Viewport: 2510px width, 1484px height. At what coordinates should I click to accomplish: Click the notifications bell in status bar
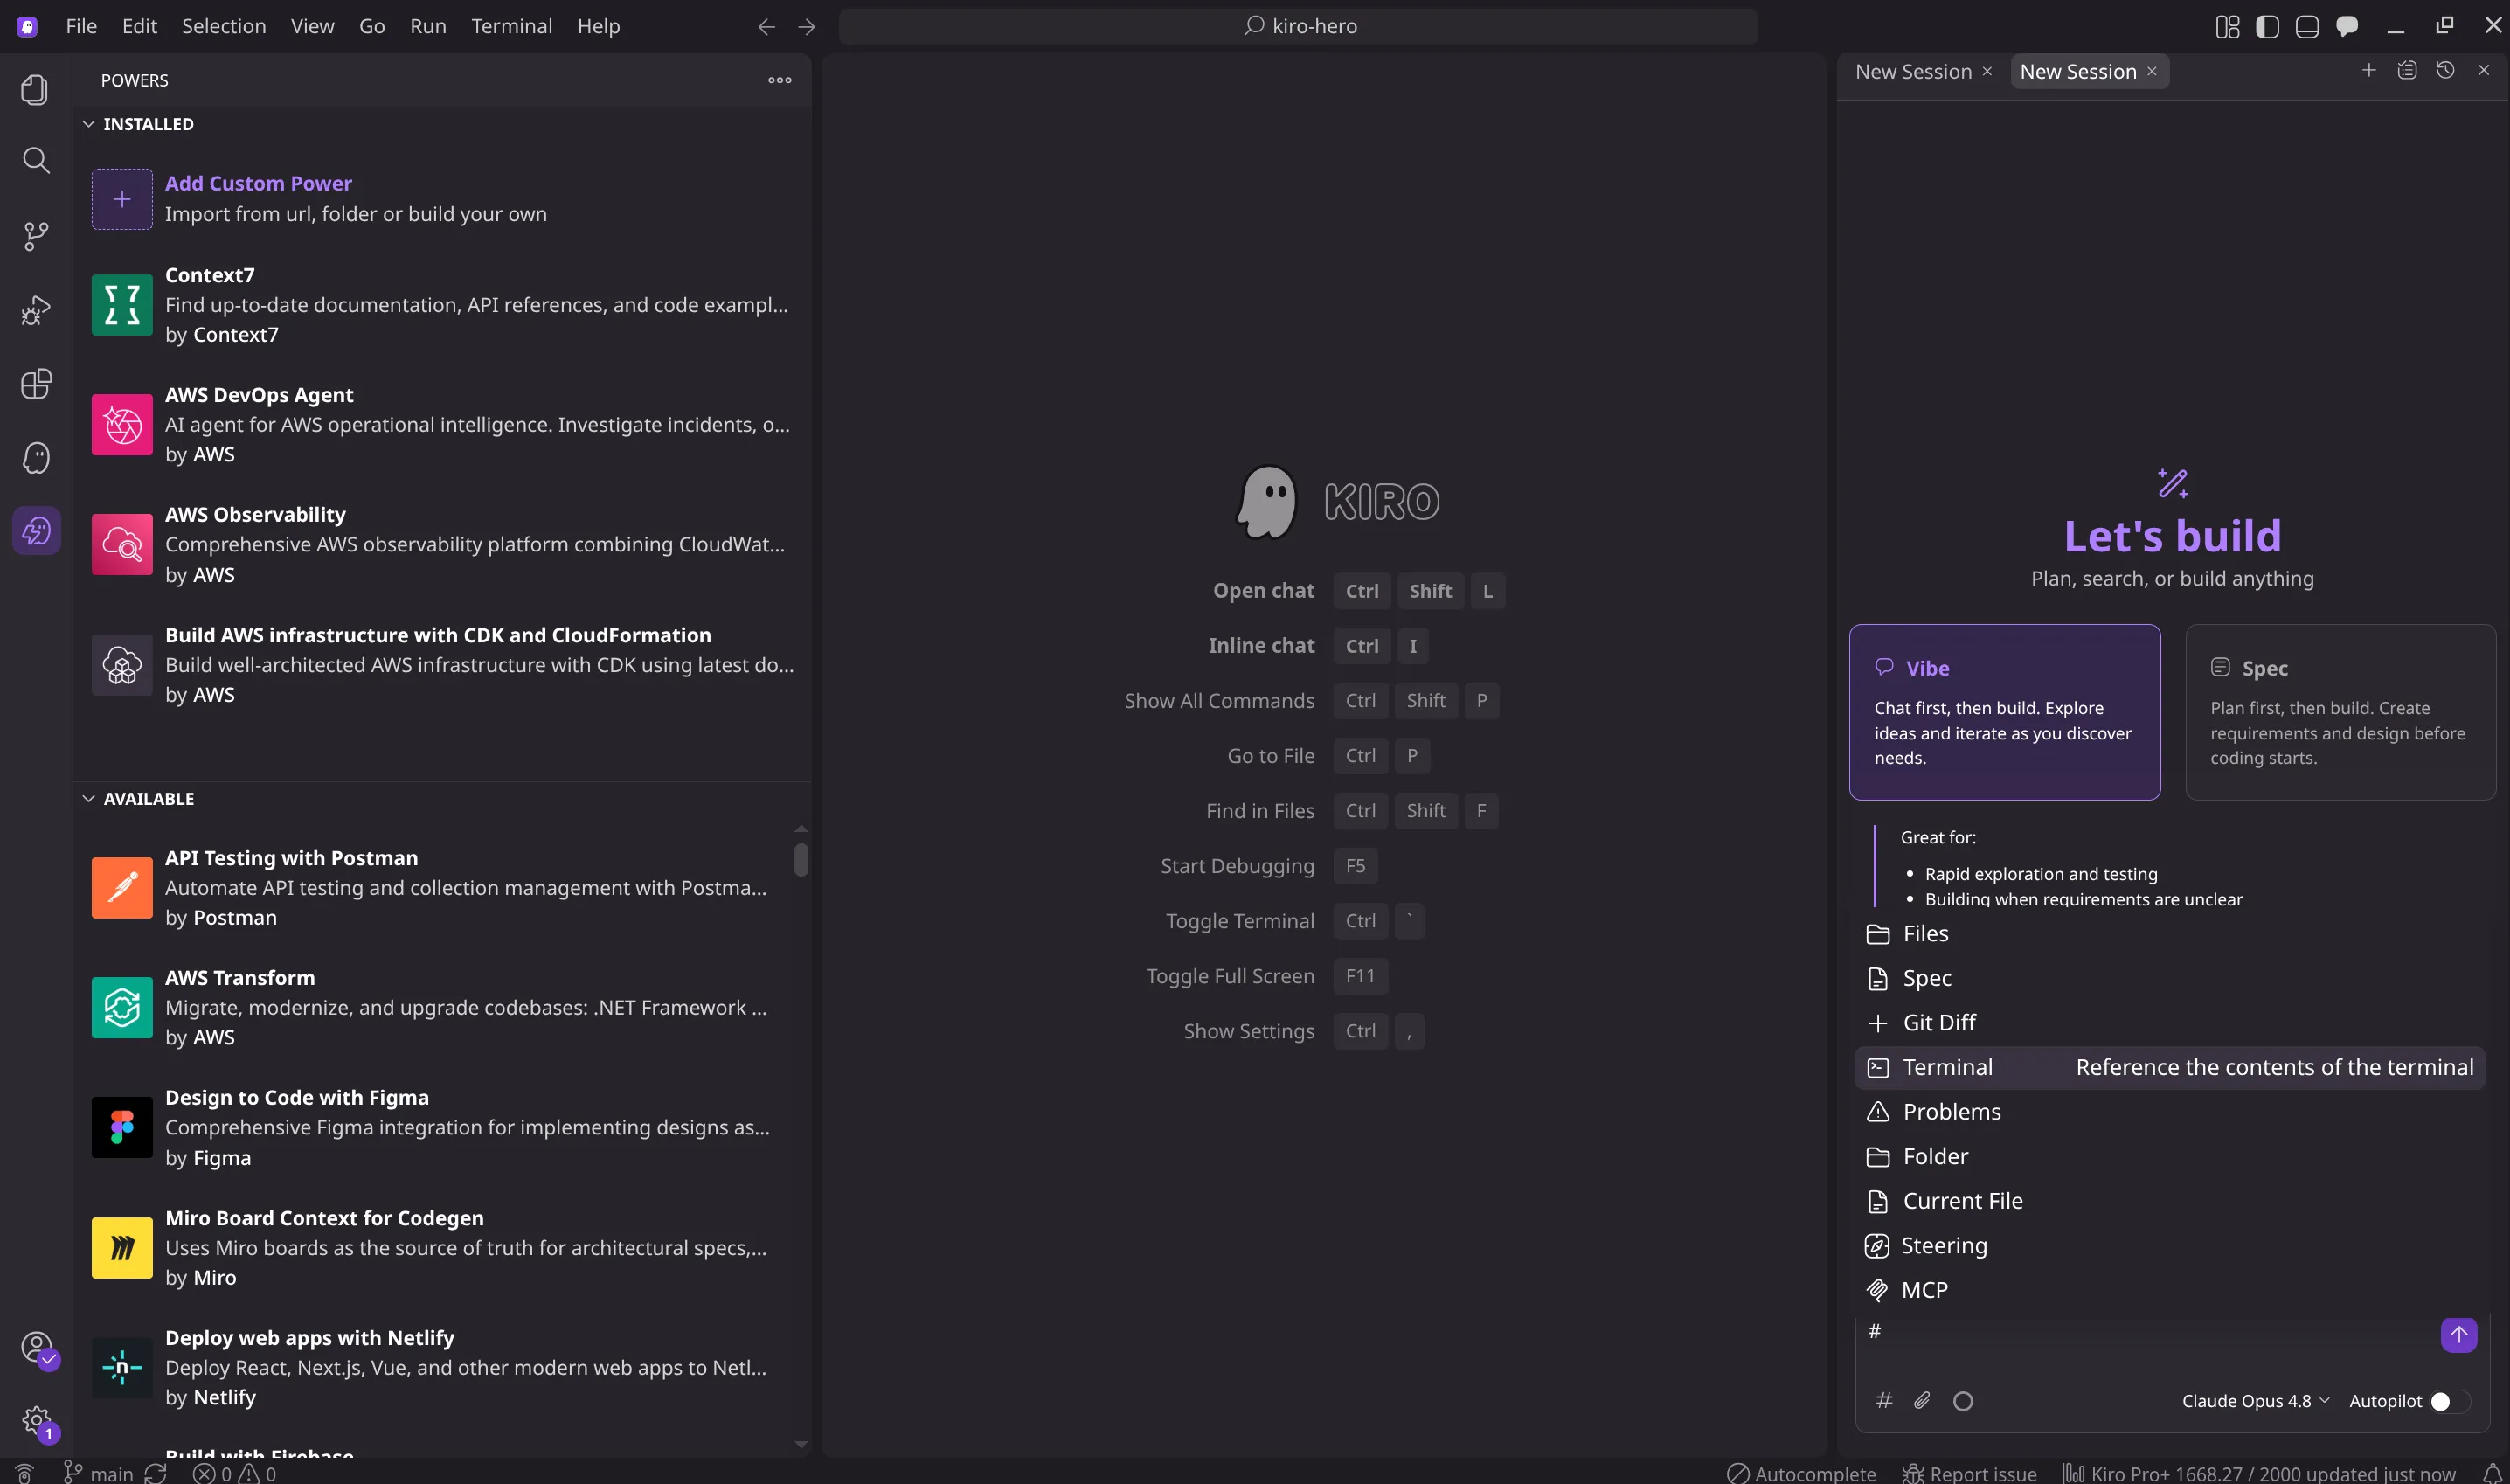point(2492,1473)
